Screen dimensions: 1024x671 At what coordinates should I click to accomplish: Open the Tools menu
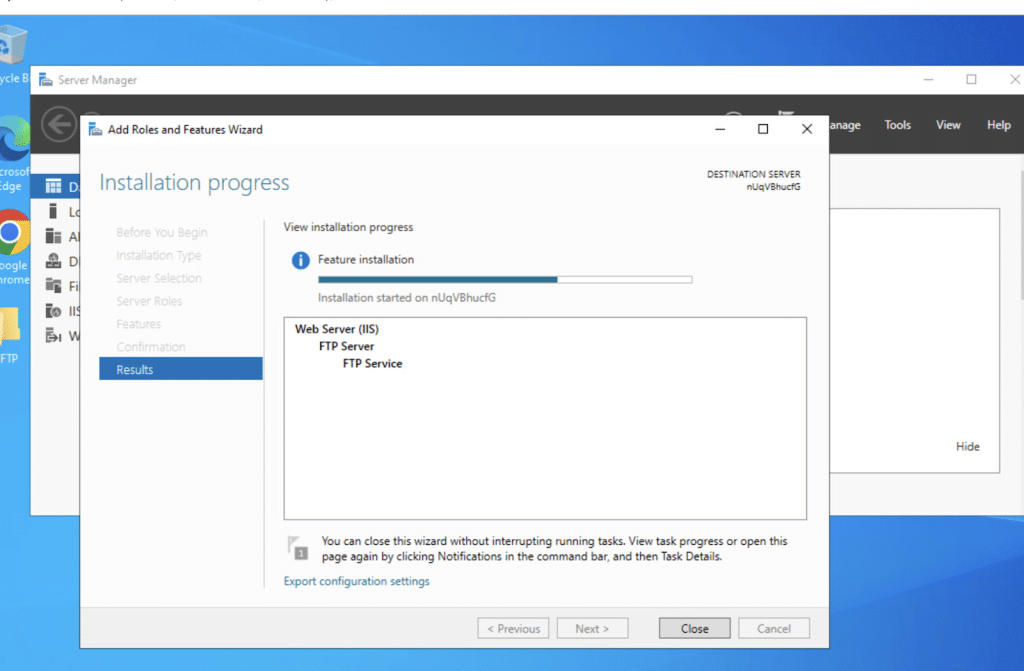click(x=897, y=125)
